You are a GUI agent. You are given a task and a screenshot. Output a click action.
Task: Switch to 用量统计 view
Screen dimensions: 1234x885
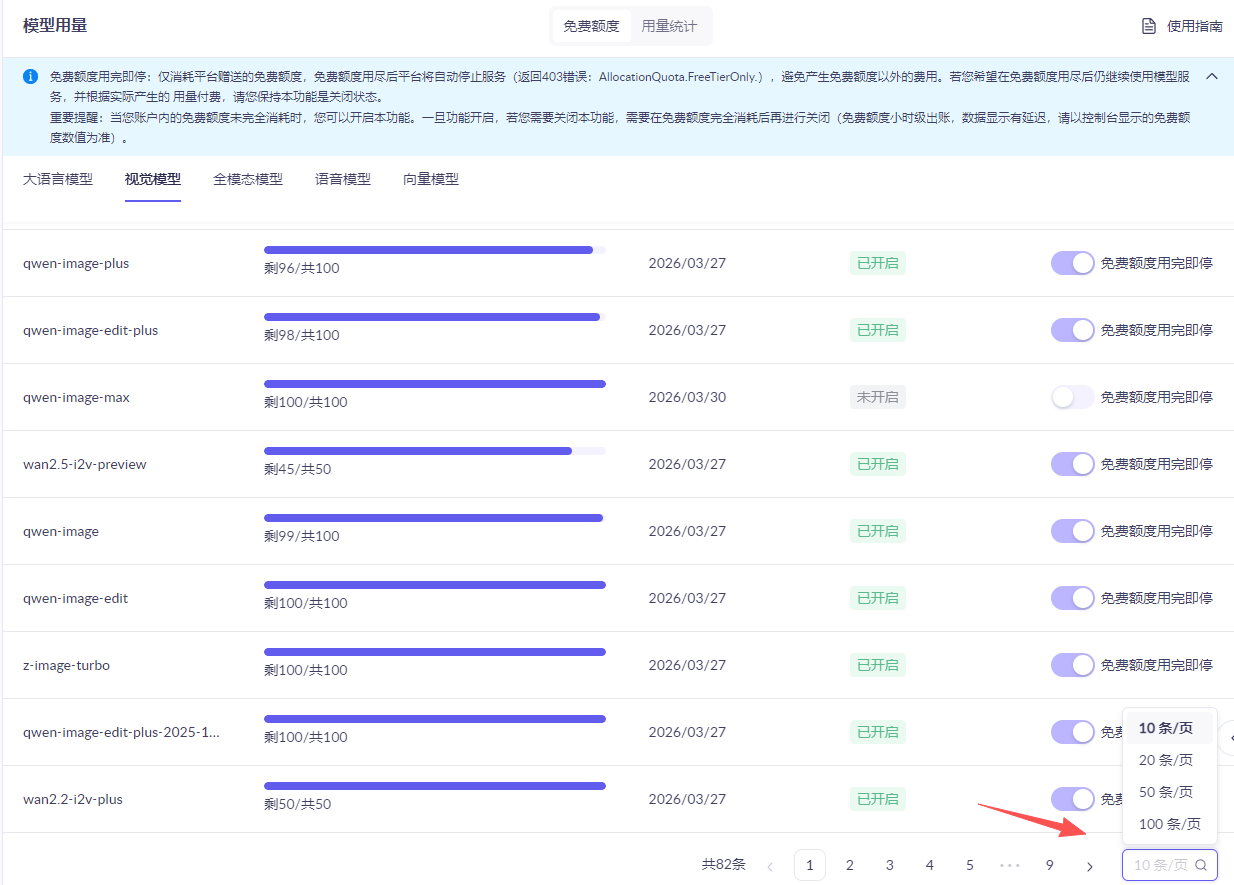point(669,26)
